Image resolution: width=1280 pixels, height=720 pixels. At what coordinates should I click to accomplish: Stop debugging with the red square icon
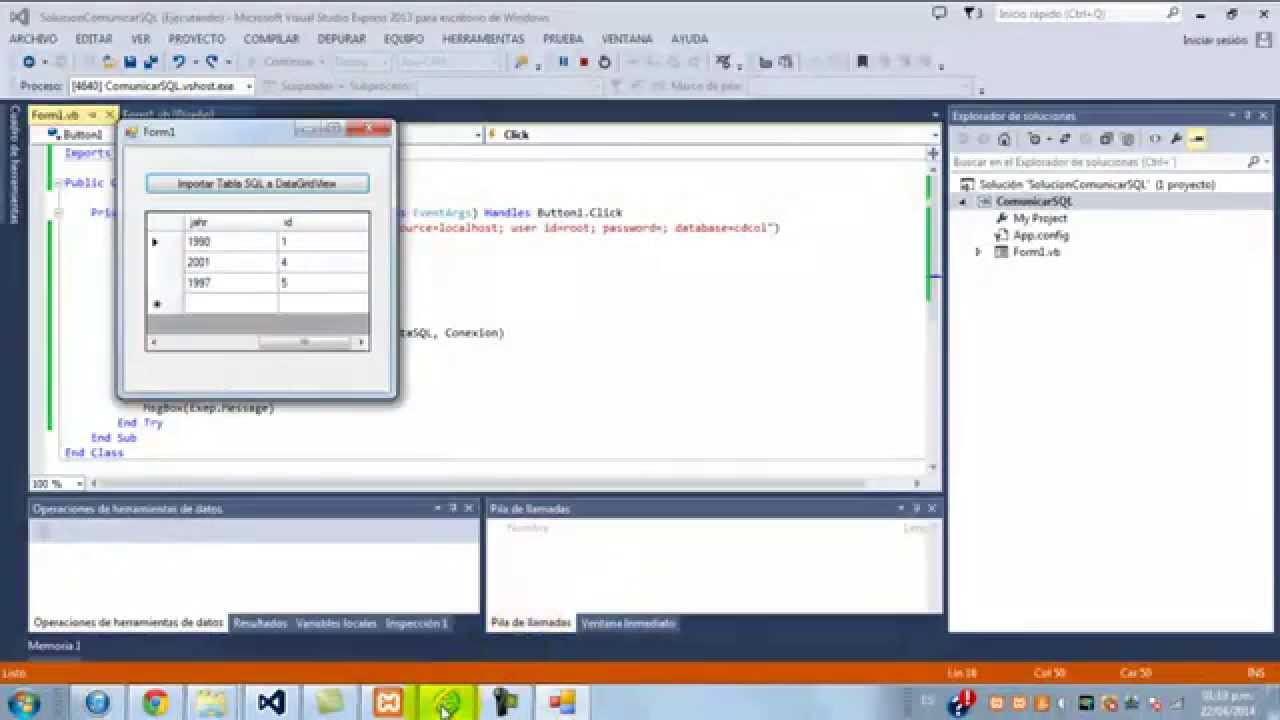coord(584,62)
